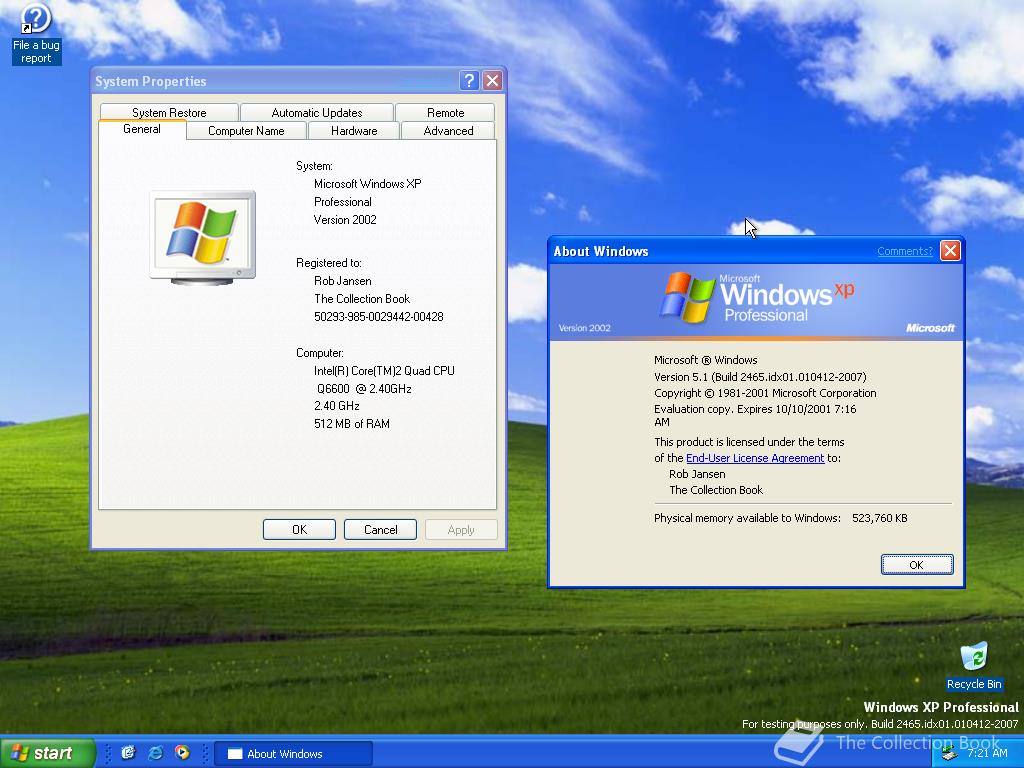Click OK in System Properties
Viewport: 1024px width, 768px height.
pyautogui.click(x=299, y=530)
